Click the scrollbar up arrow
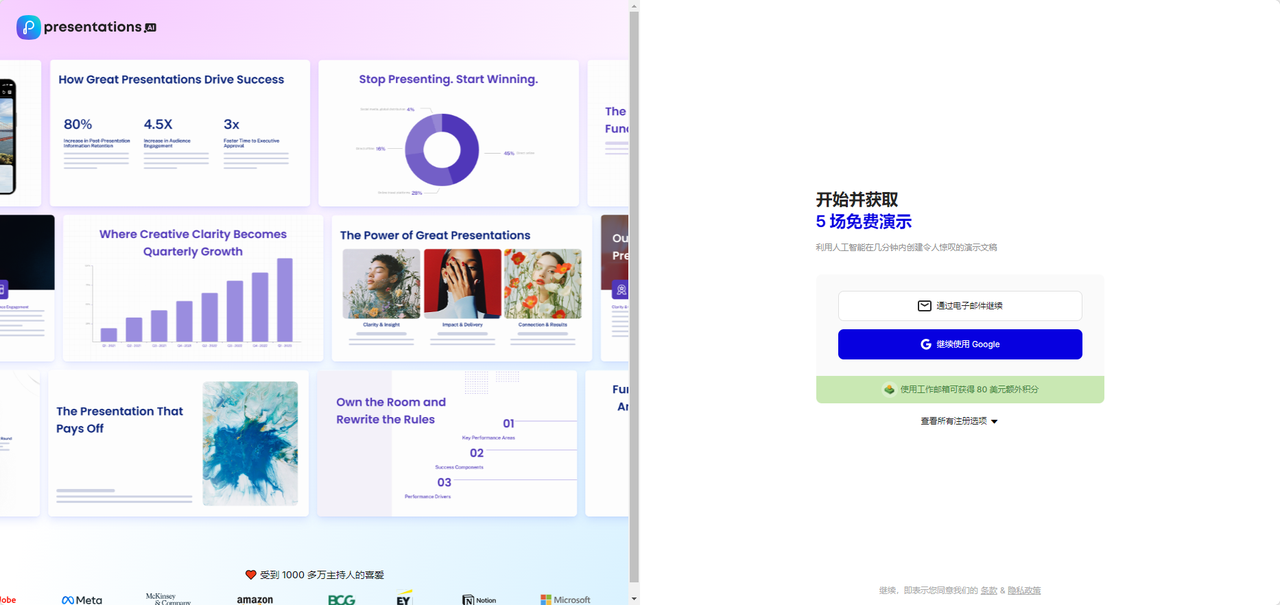This screenshot has width=1280, height=605. (634, 6)
